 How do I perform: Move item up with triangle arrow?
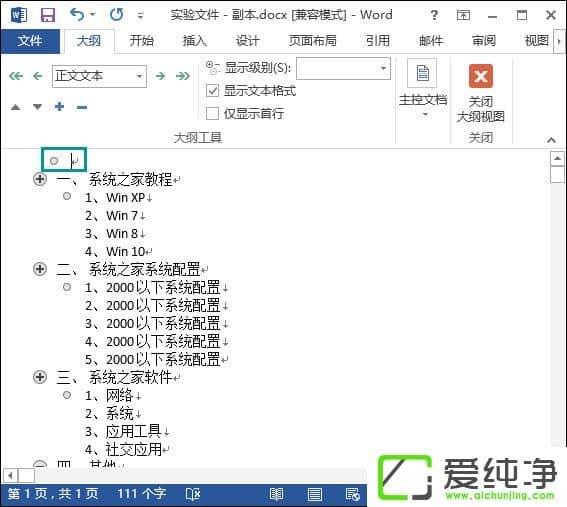pos(16,107)
